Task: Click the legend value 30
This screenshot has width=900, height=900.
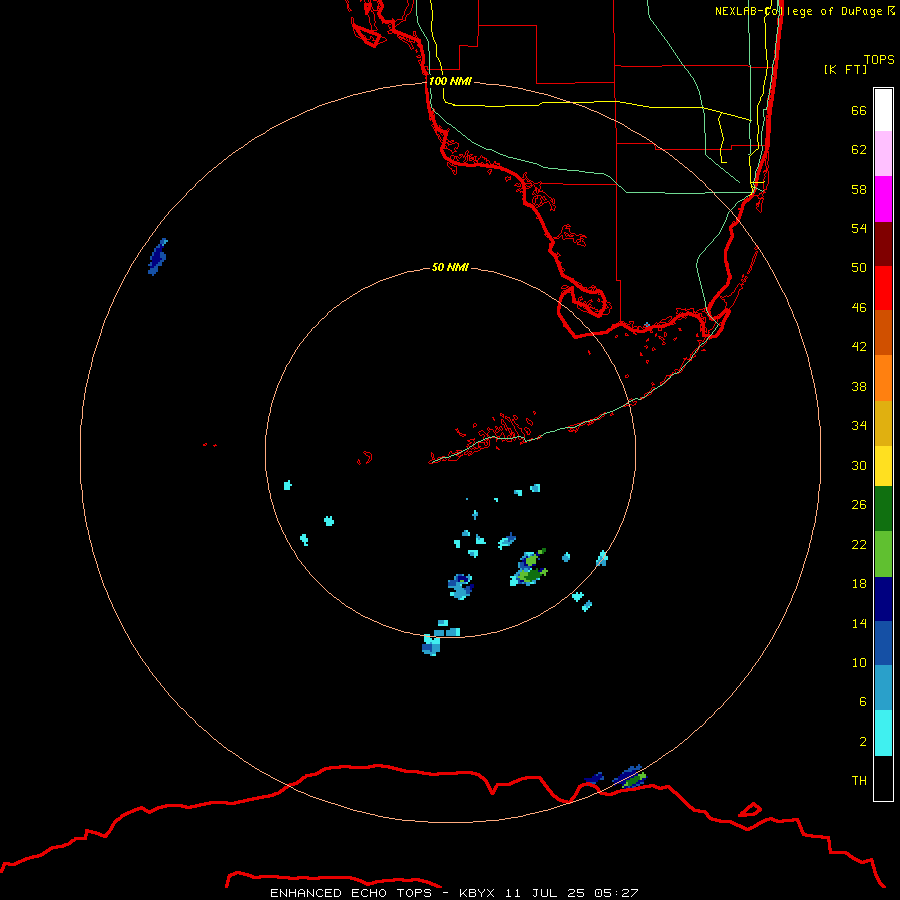Action: pos(859,465)
